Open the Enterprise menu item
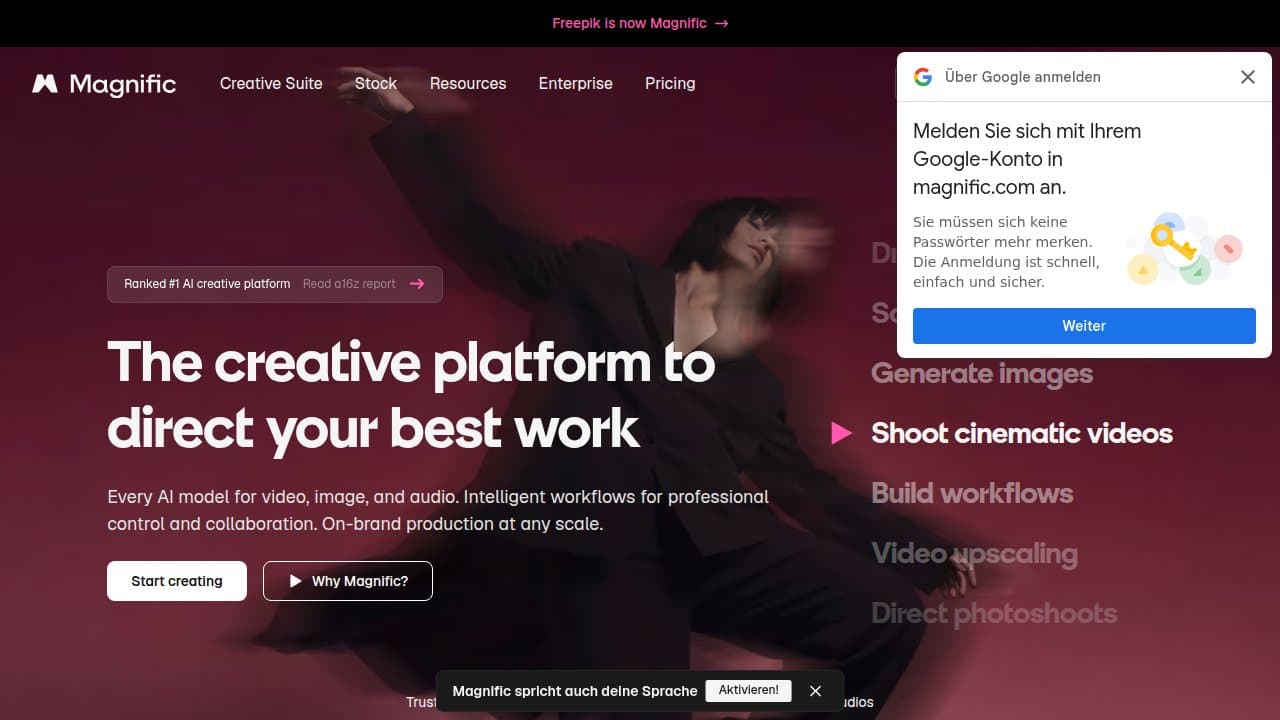This screenshot has height=720, width=1280. click(576, 83)
